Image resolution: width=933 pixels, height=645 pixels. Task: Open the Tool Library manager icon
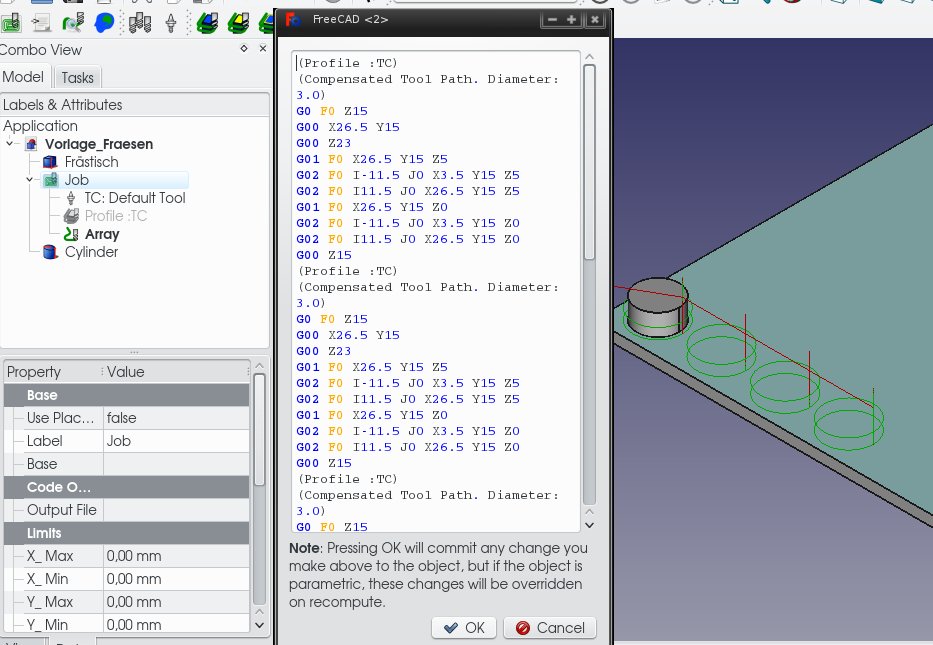point(140,20)
